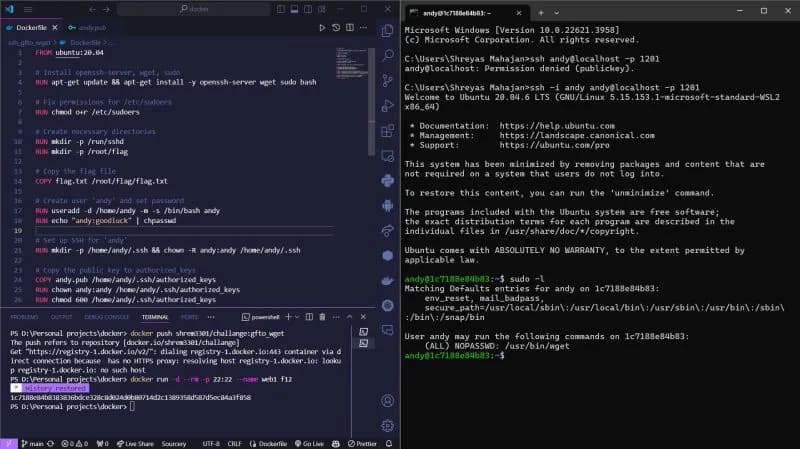This screenshot has width=800, height=449.
Task: Open the errors and warnings count in the status bar
Action: [74, 444]
